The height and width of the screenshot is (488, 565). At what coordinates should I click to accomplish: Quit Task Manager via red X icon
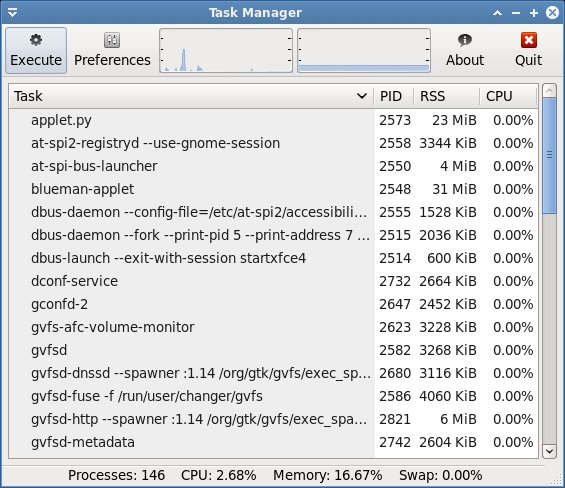[x=529, y=40]
